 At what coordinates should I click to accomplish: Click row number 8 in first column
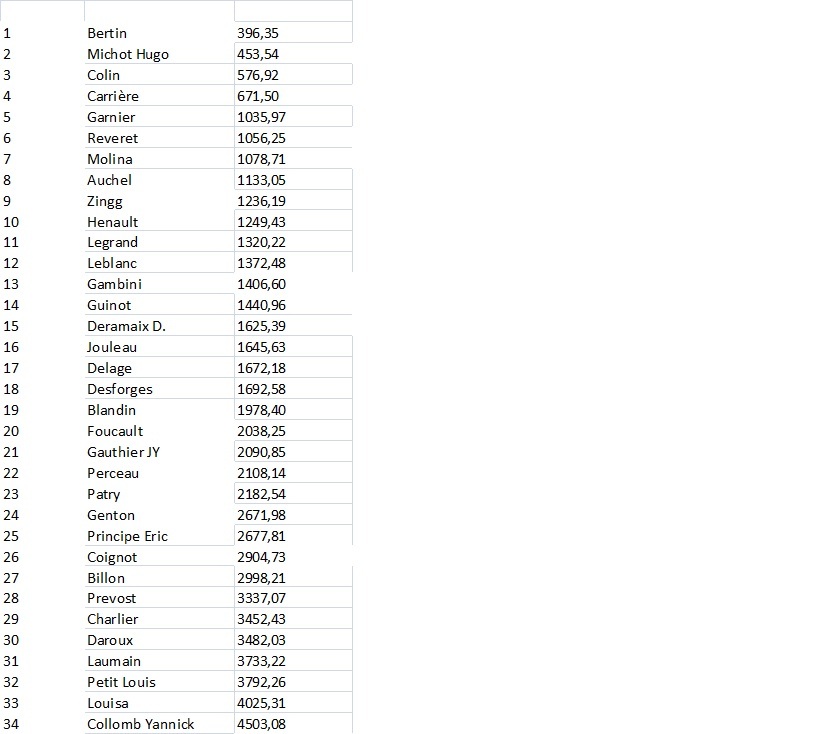[8, 180]
